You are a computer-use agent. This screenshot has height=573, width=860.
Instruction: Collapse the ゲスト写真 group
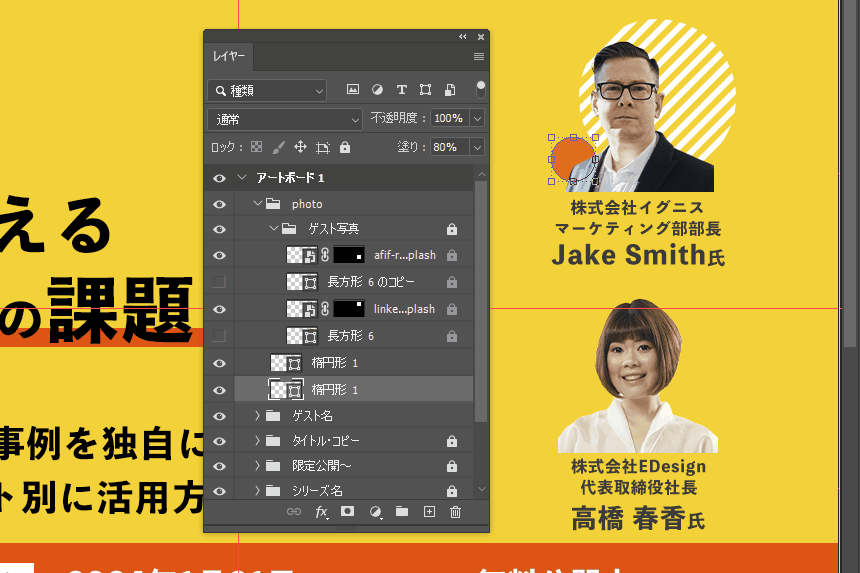[x=273, y=229]
